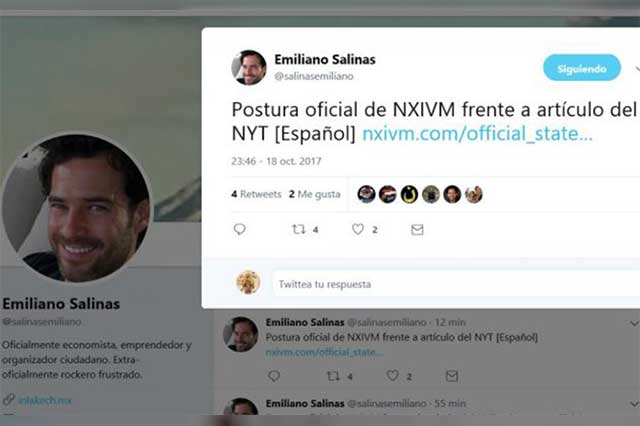Viewport: 640px width, 426px height.
Task: Open the 2 Me gusta list
Action: (315, 194)
